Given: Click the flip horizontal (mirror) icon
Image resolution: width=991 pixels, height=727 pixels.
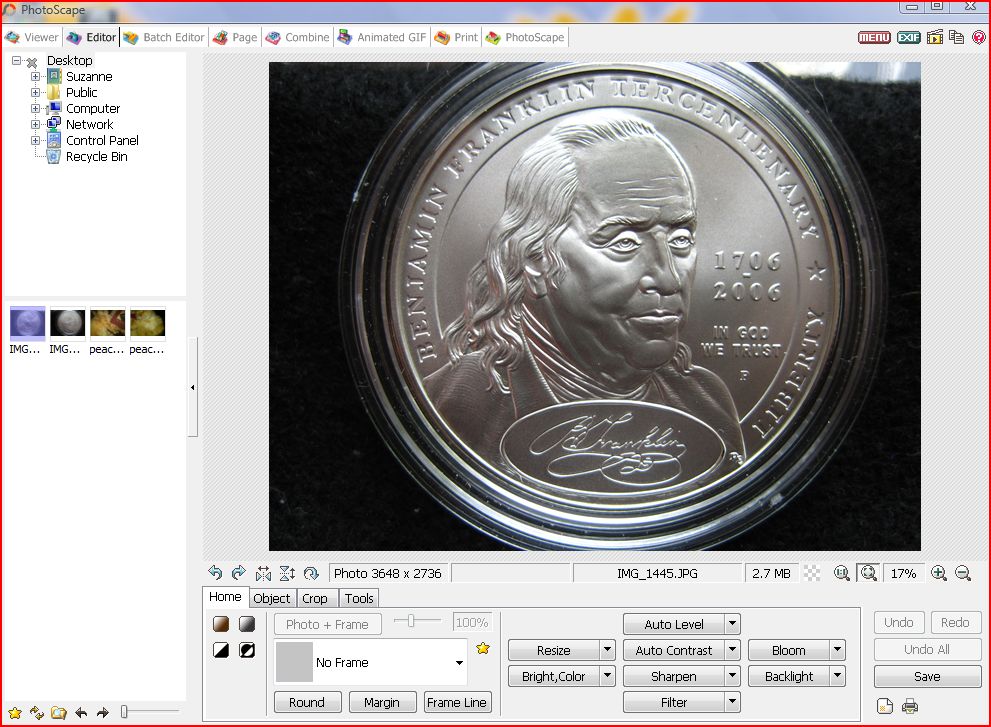Looking at the screenshot, I should (x=263, y=573).
